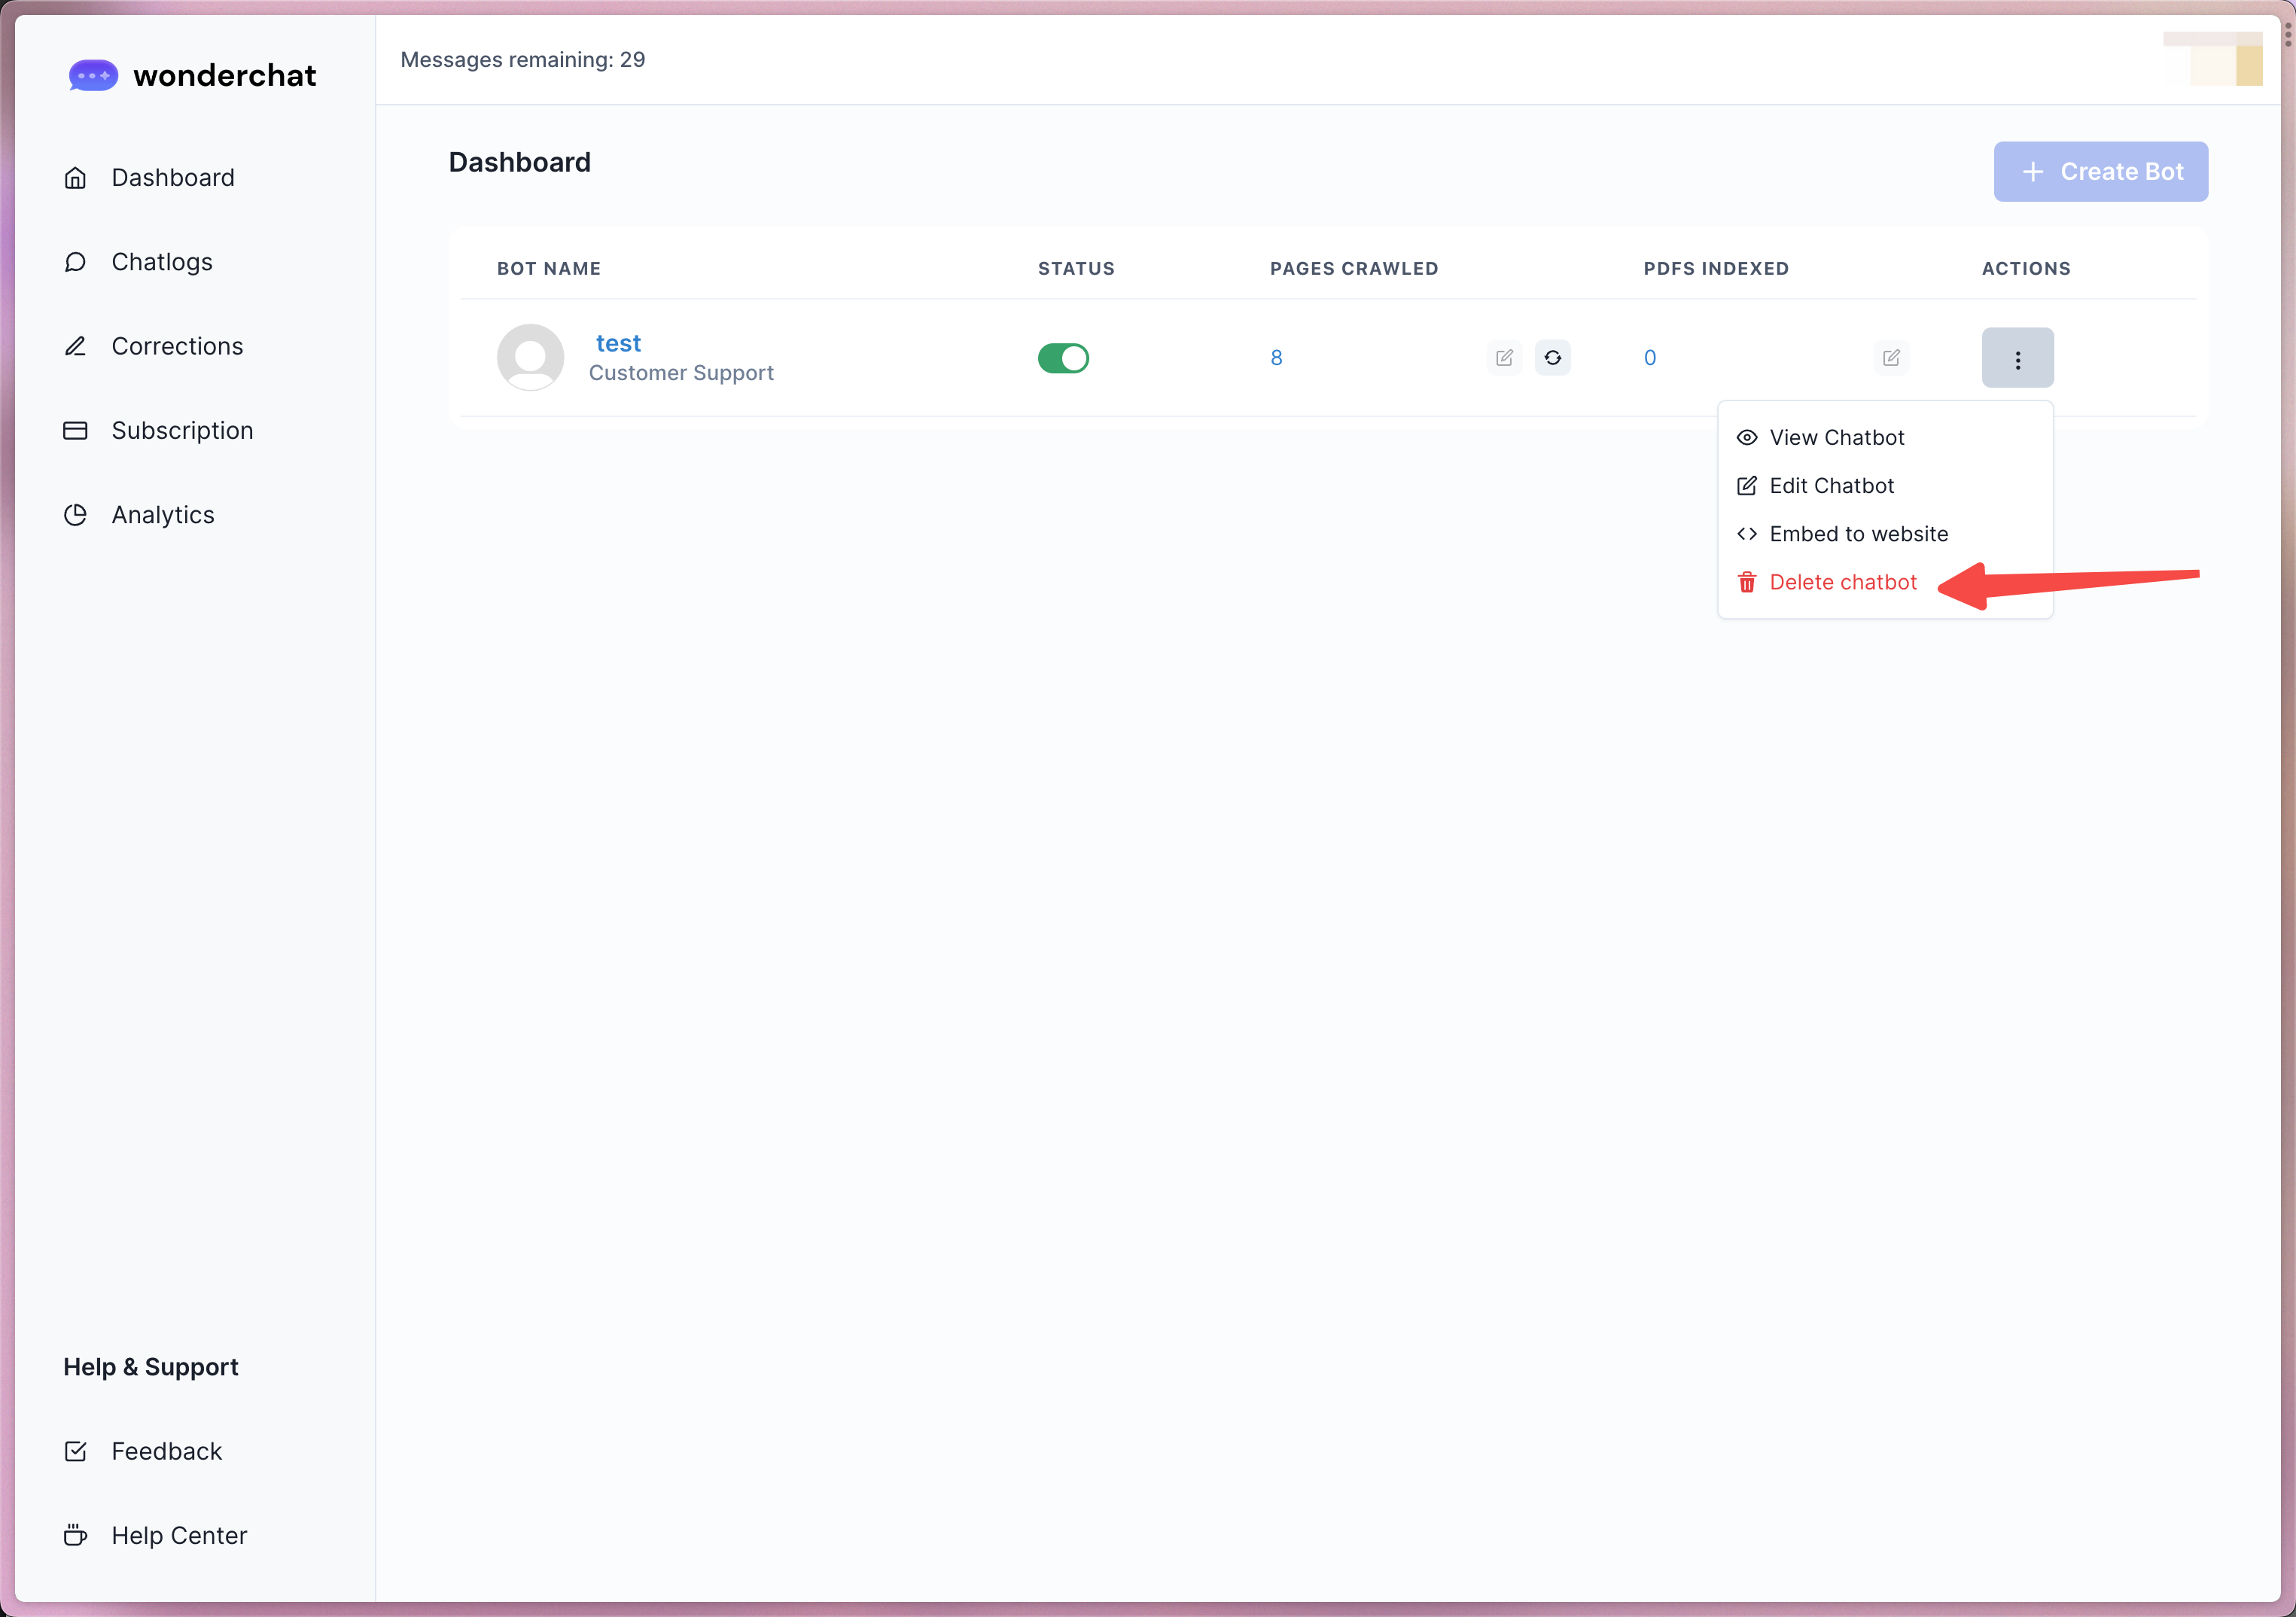Open Analytics via its pie chart icon
The width and height of the screenshot is (2296, 1617).
[75, 515]
